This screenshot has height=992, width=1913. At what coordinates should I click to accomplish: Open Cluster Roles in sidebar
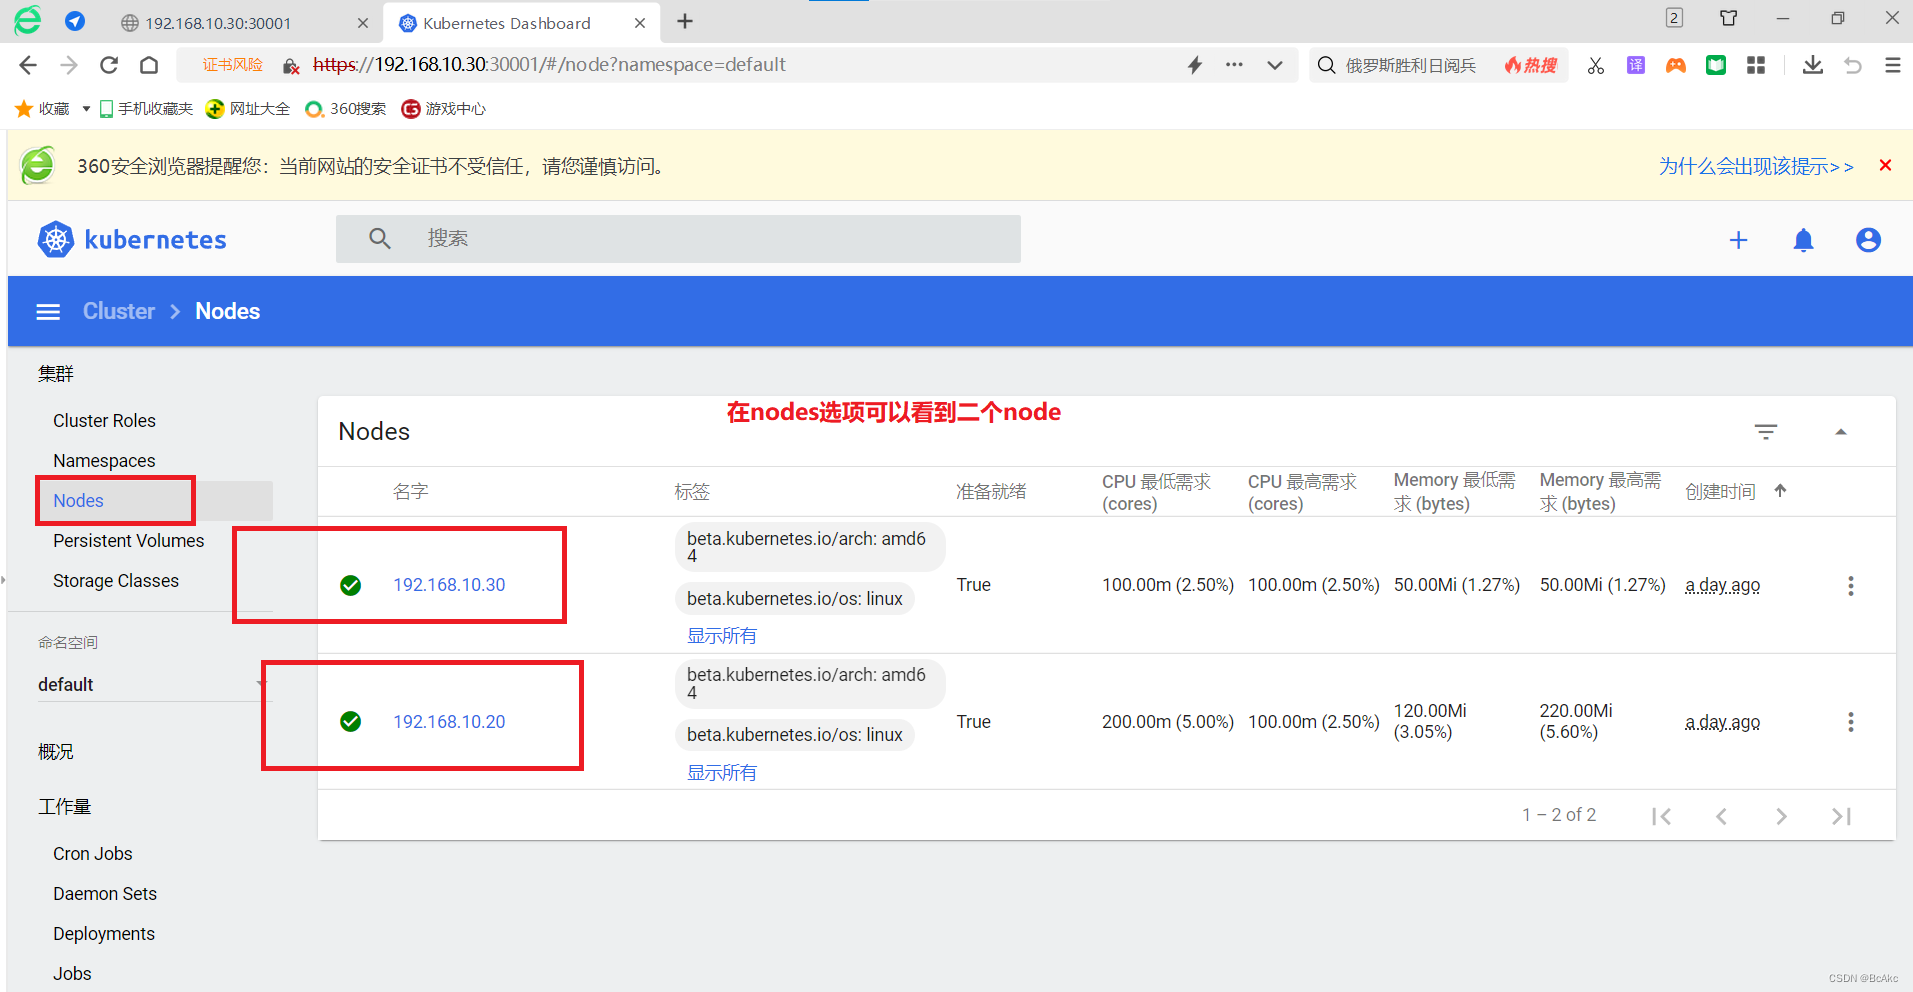coord(105,421)
